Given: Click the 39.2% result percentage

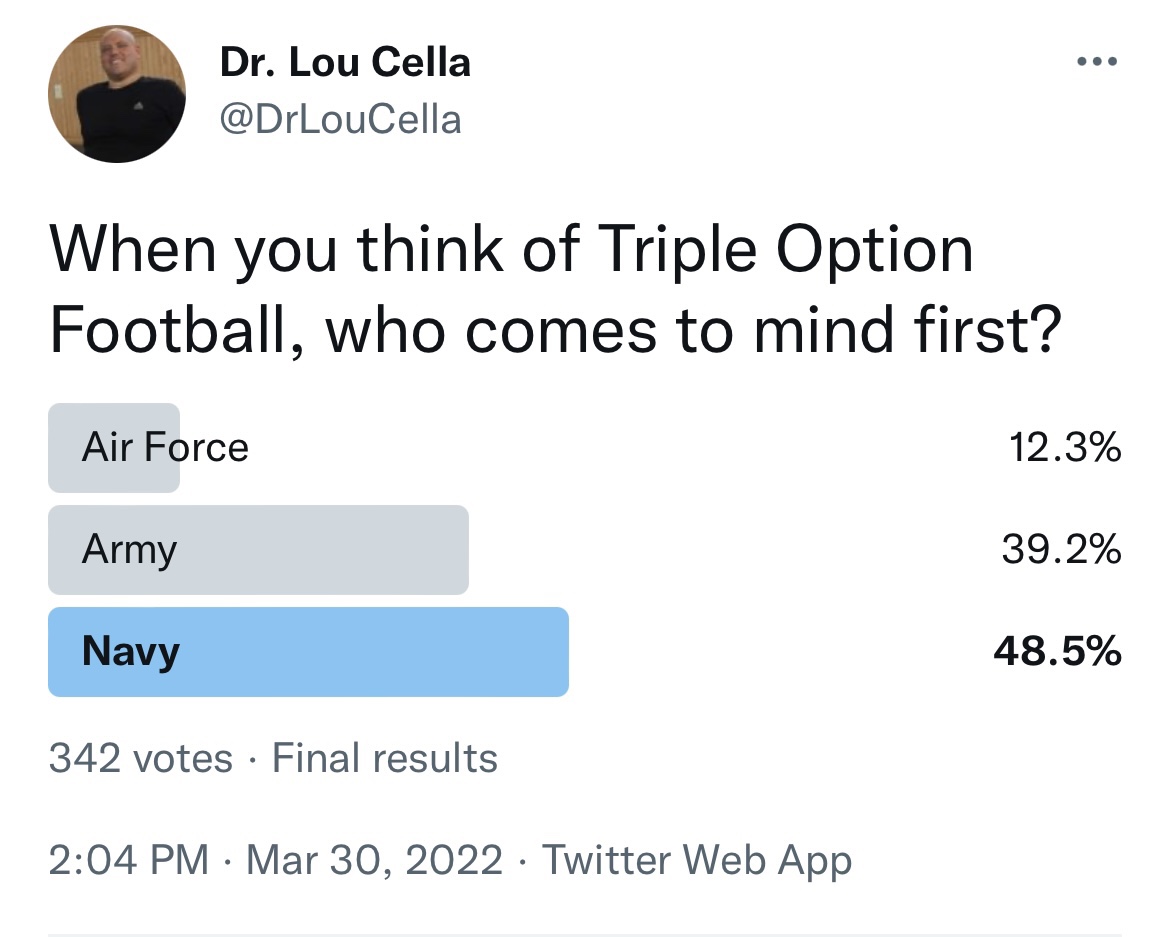Looking at the screenshot, I should click(1061, 550).
